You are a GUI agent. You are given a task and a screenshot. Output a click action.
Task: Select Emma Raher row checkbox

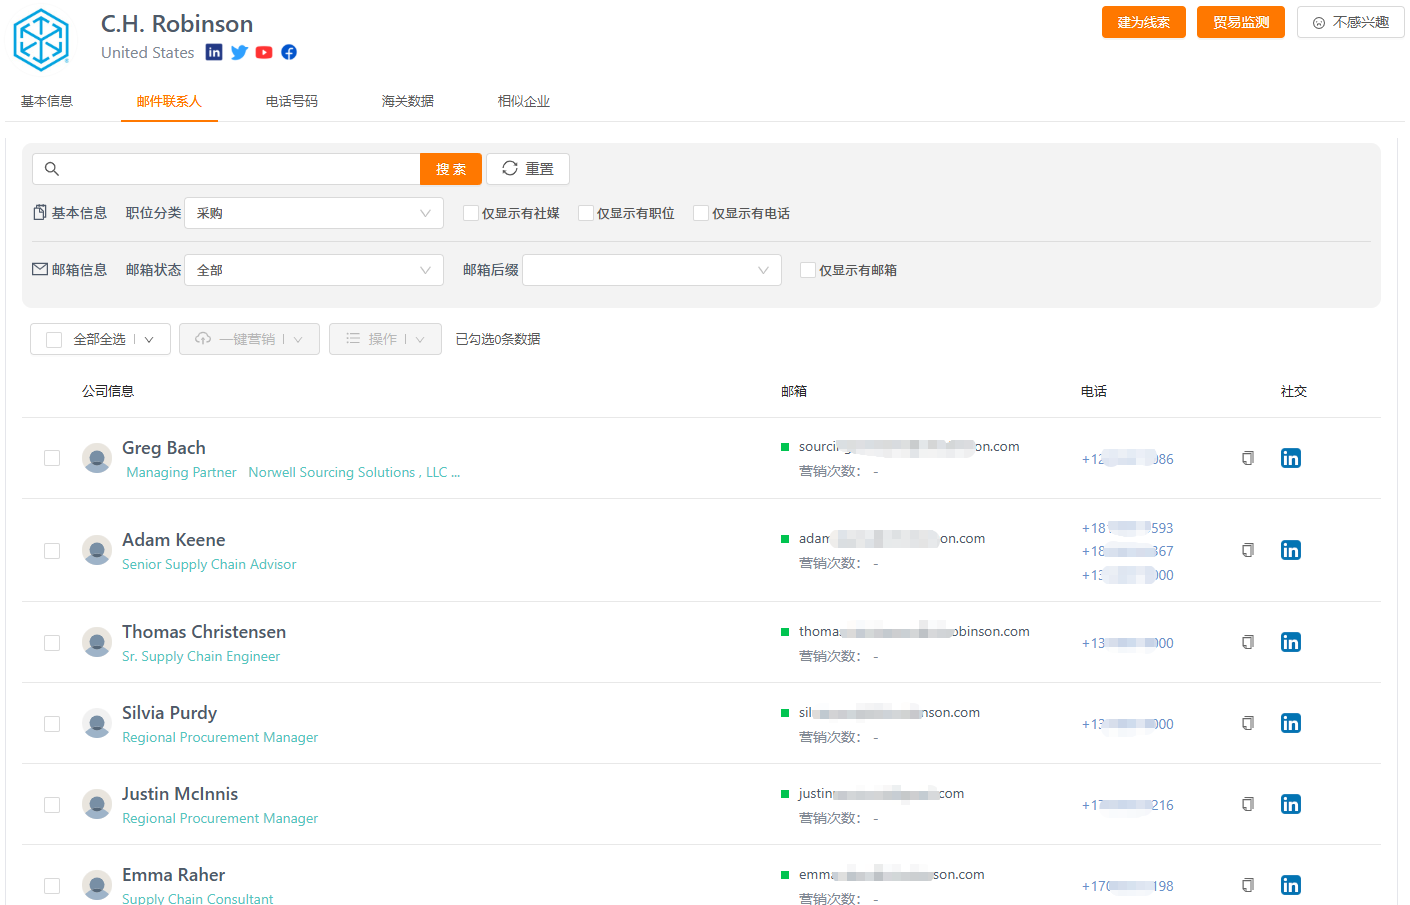click(52, 886)
